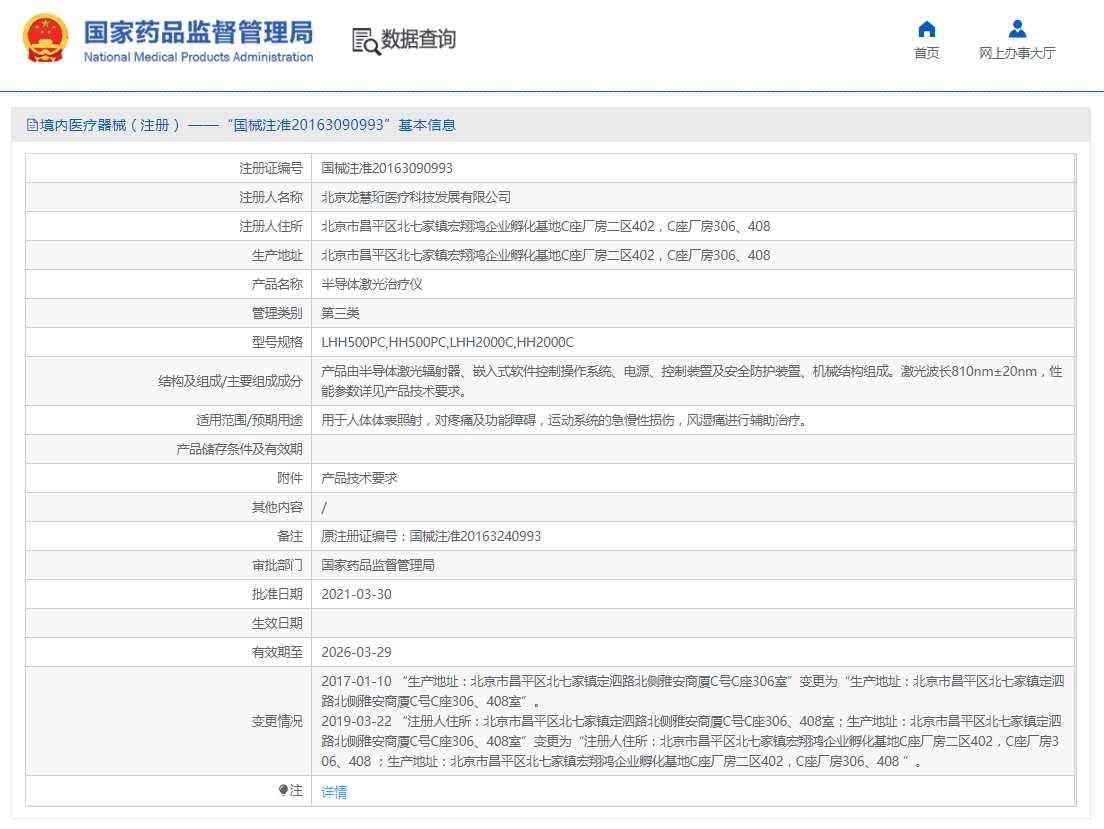Click the 网上办事大厅 person icon

[1017, 29]
